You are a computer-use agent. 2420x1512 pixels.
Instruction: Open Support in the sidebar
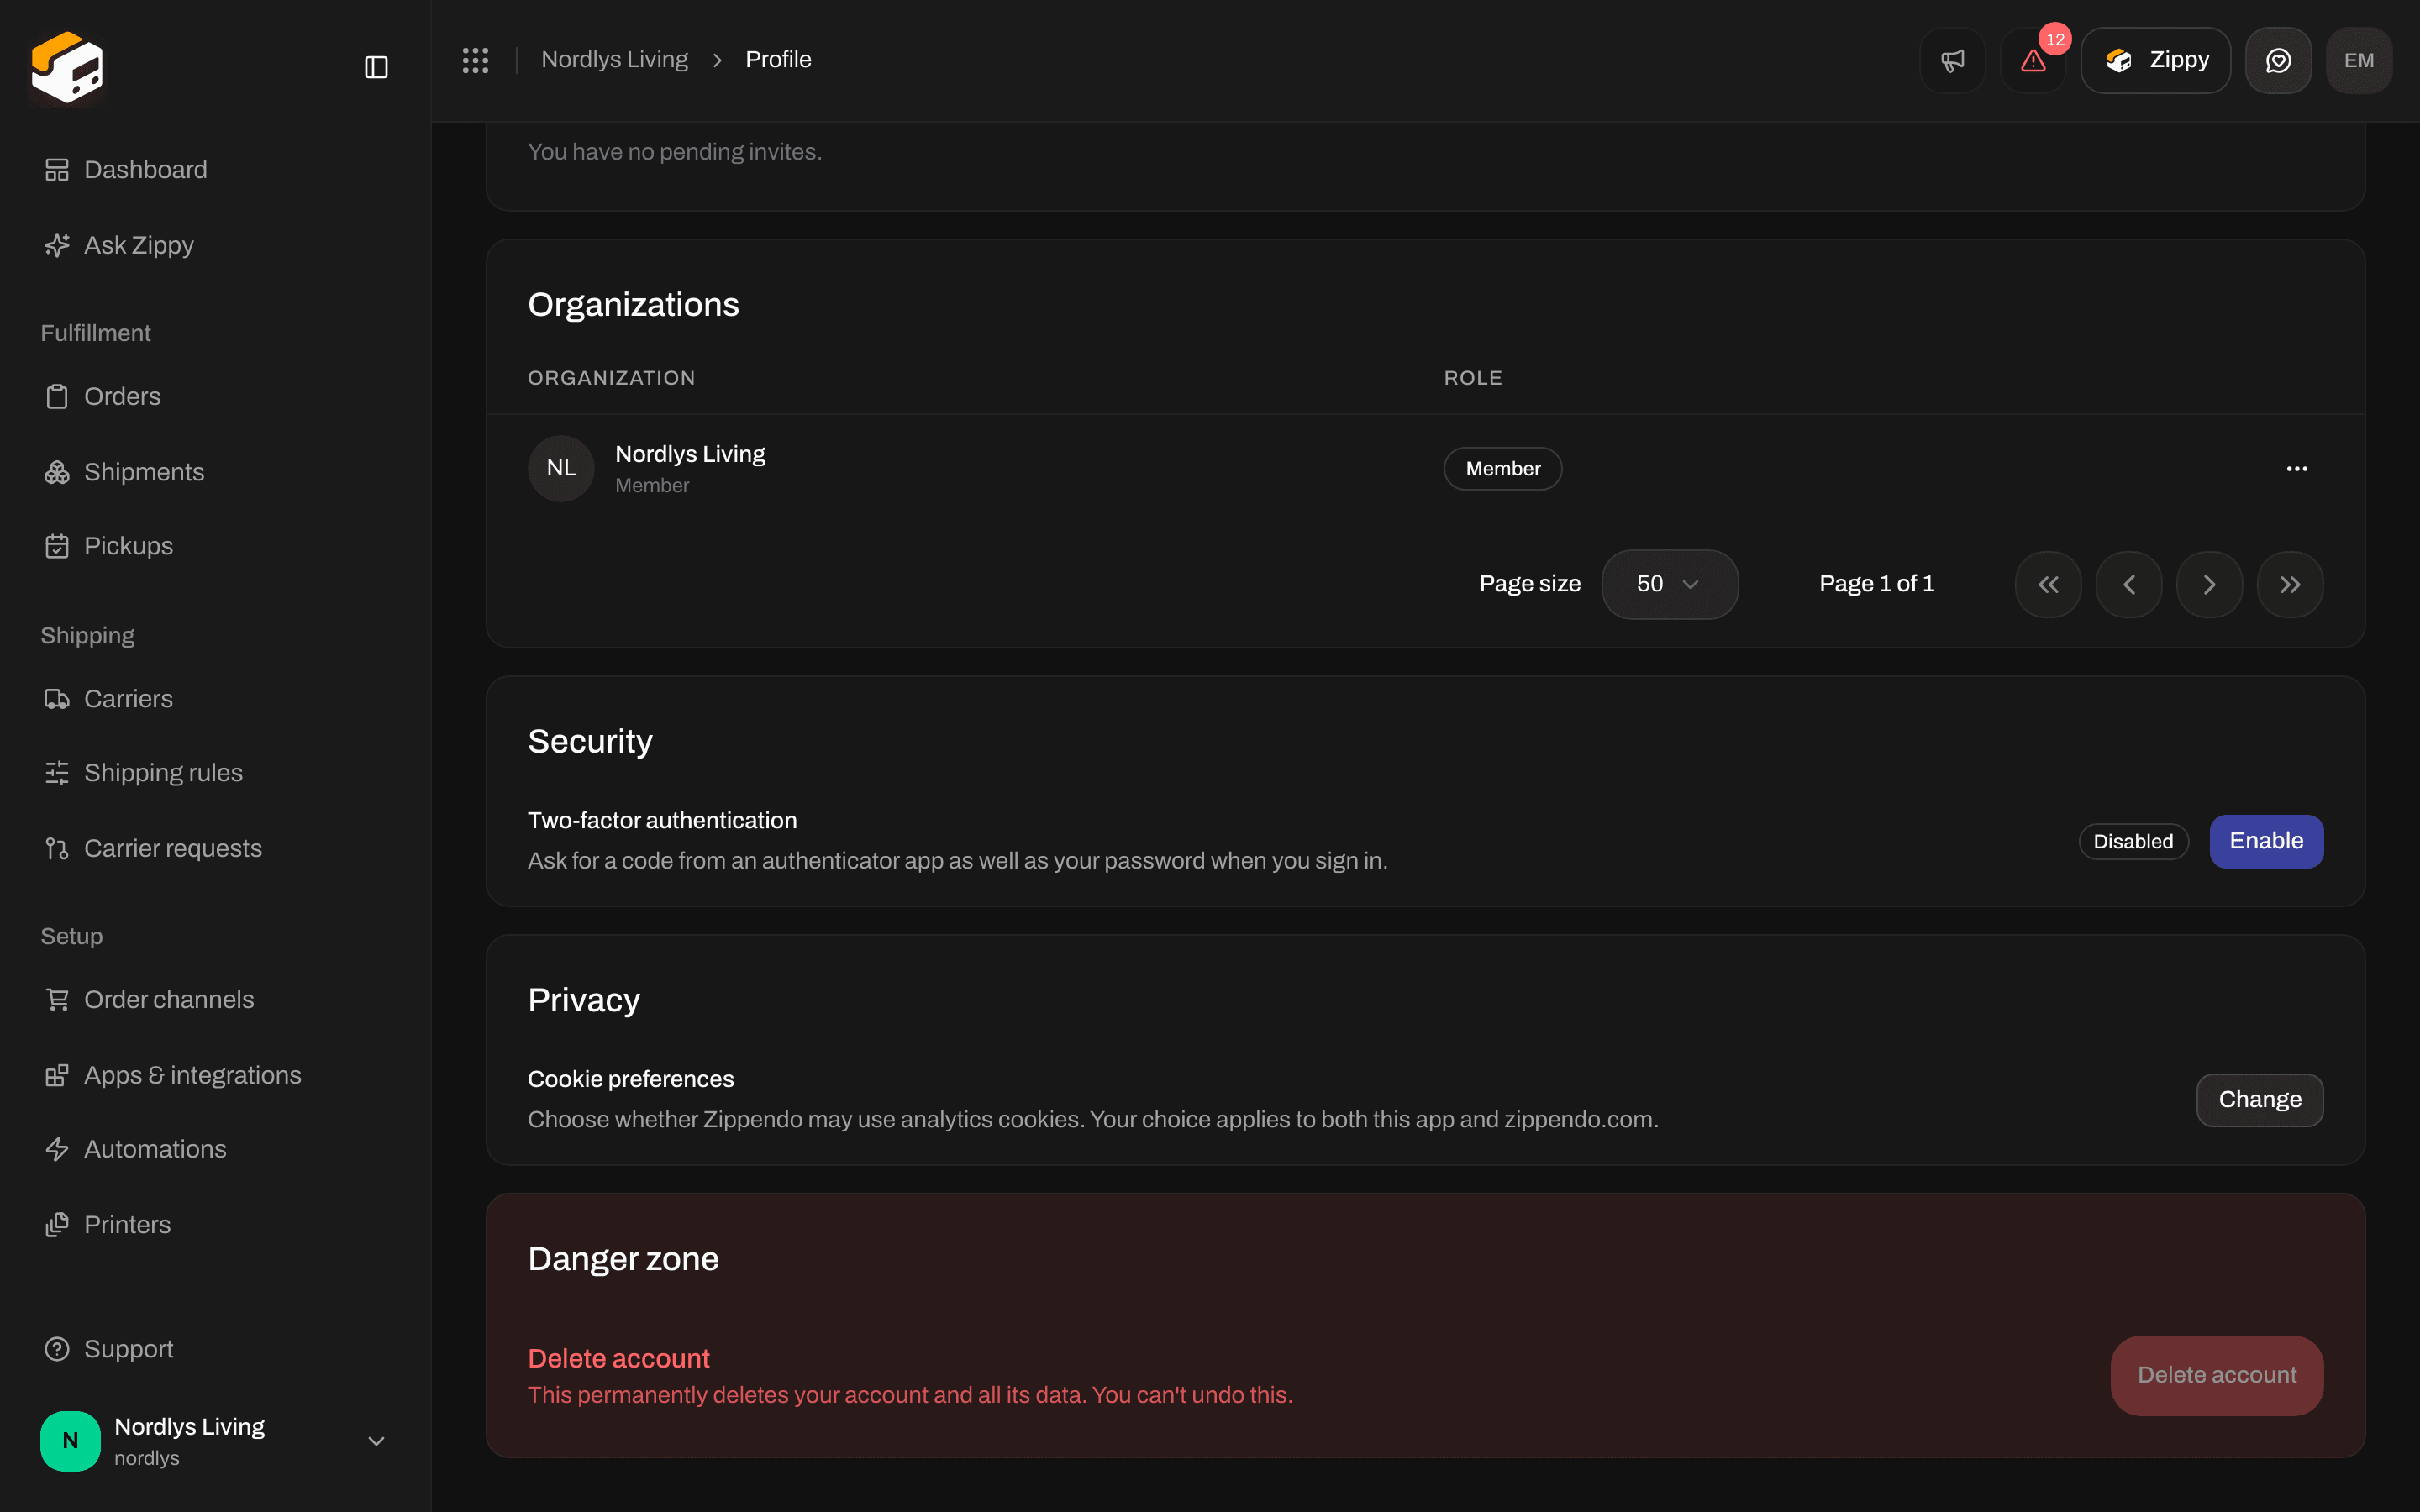point(215,1349)
